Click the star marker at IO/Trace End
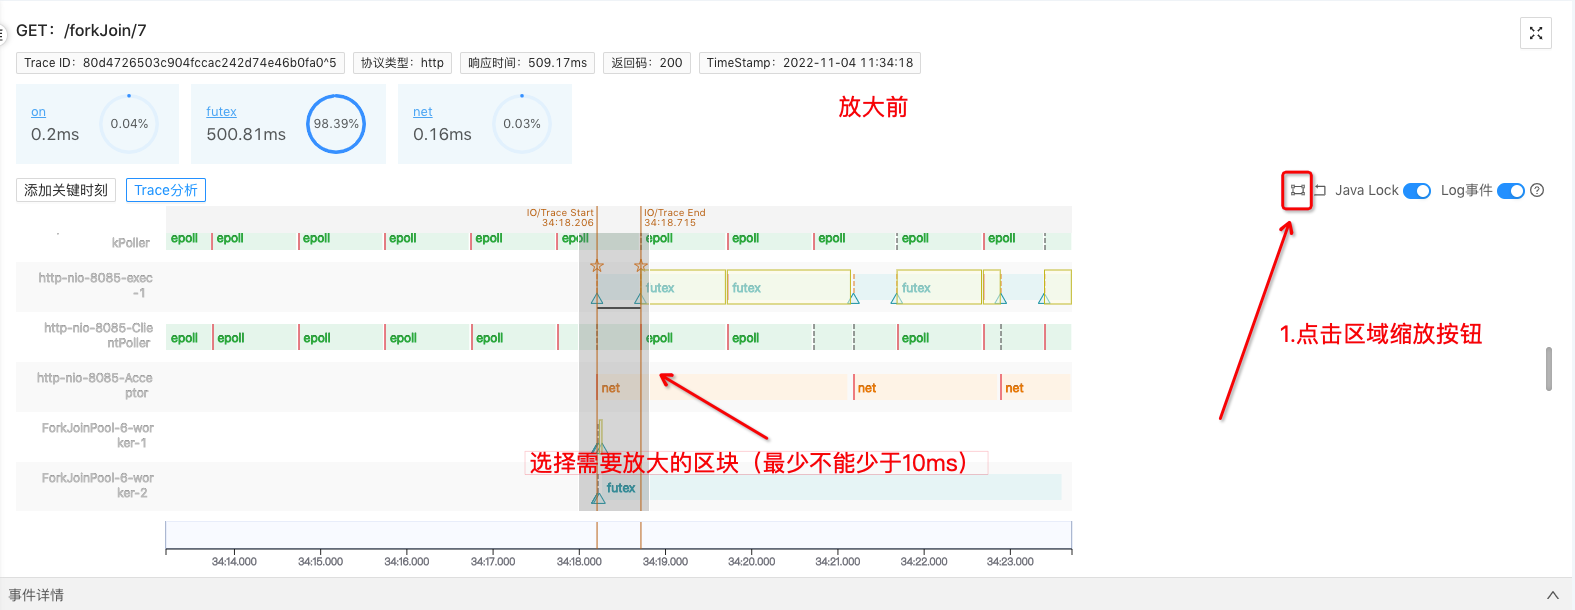Screen dimensions: 1575x610 (641, 266)
